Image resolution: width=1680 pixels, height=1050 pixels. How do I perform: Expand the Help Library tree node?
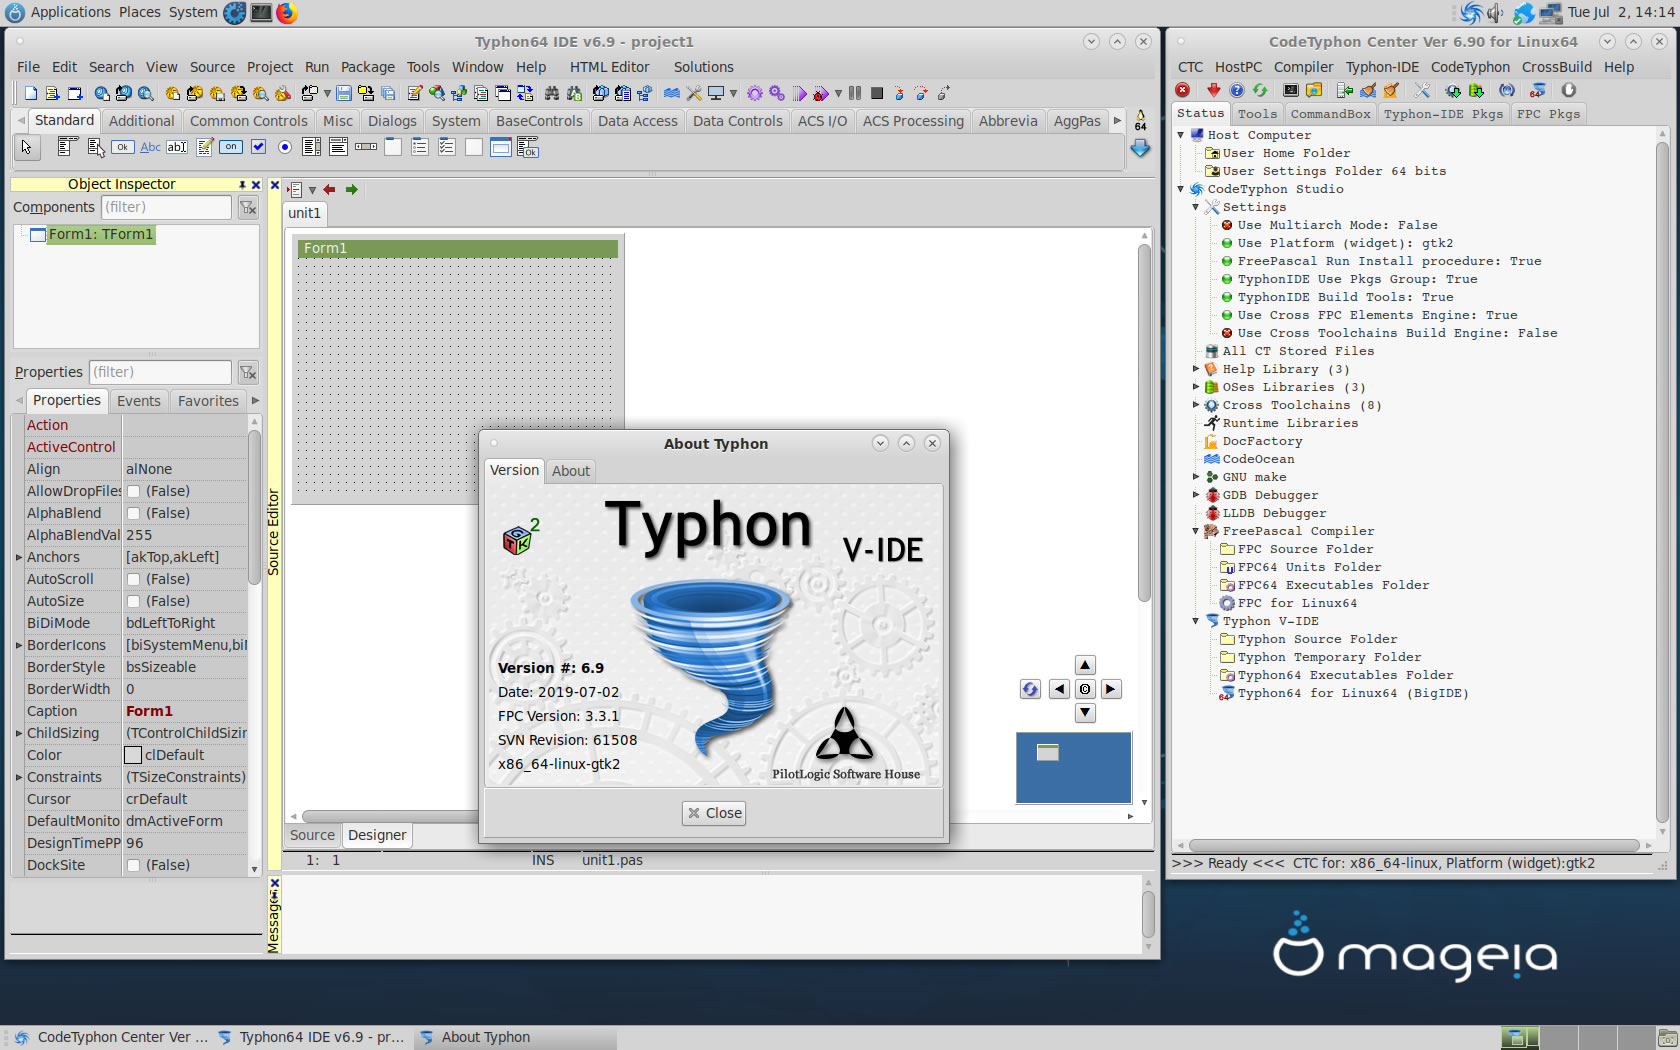click(1196, 369)
